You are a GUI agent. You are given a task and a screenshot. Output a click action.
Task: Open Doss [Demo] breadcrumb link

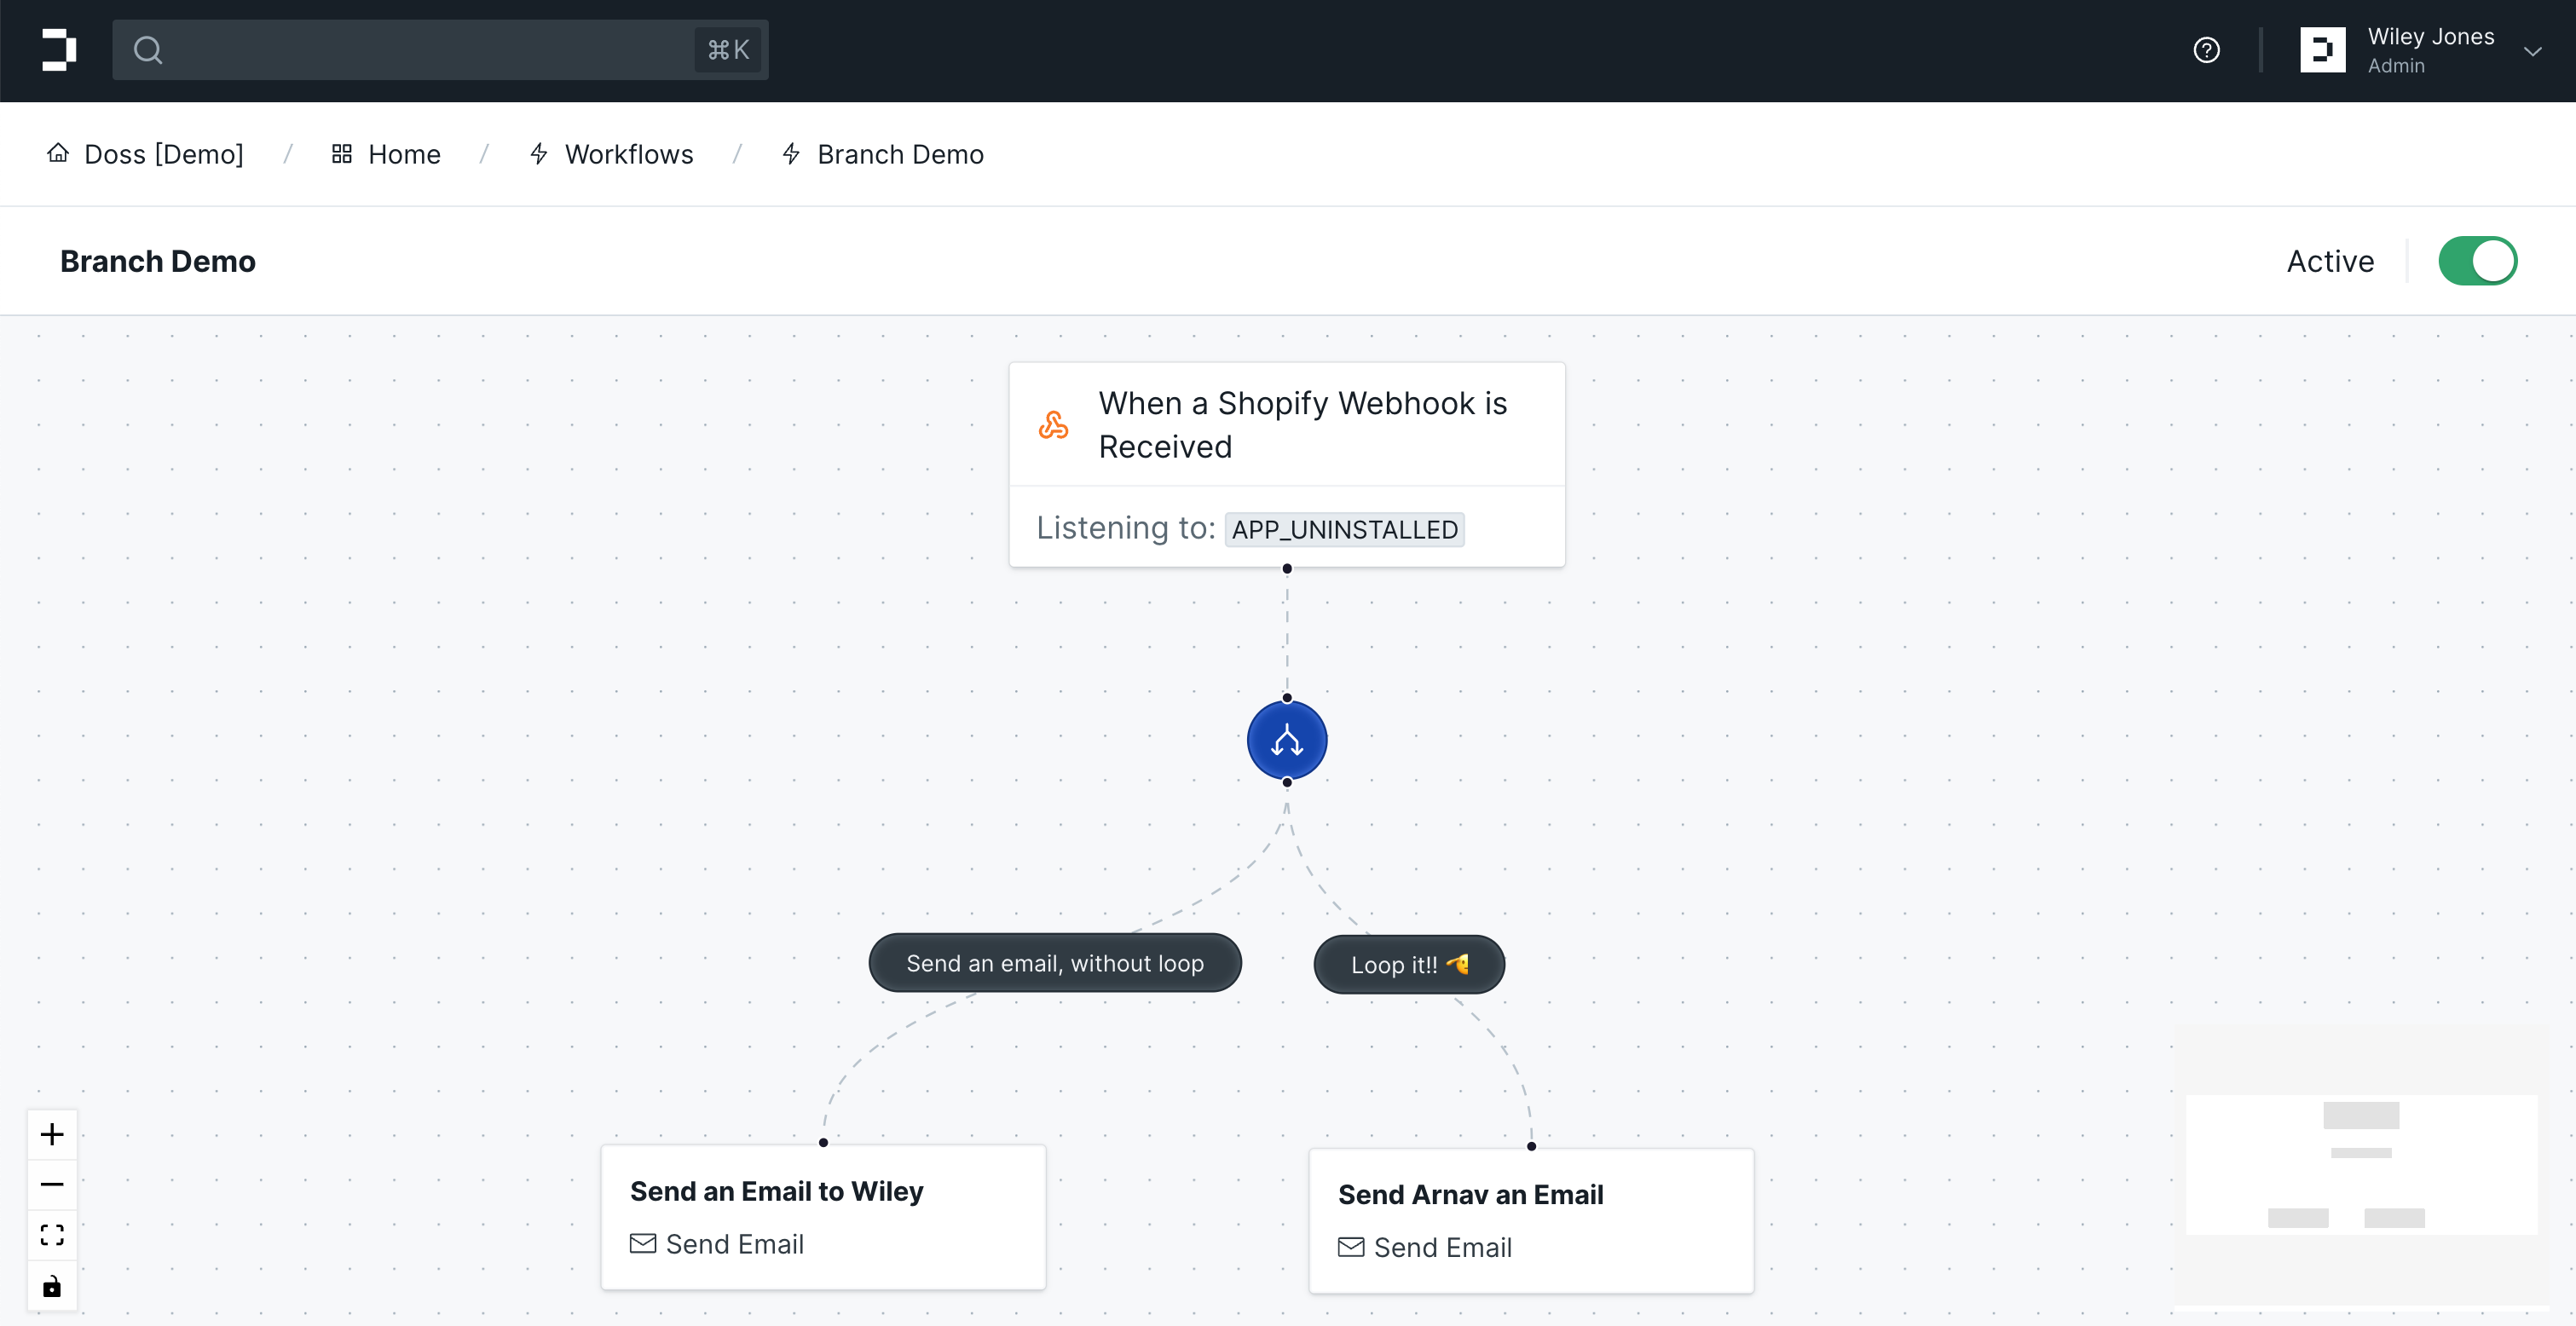(x=163, y=154)
